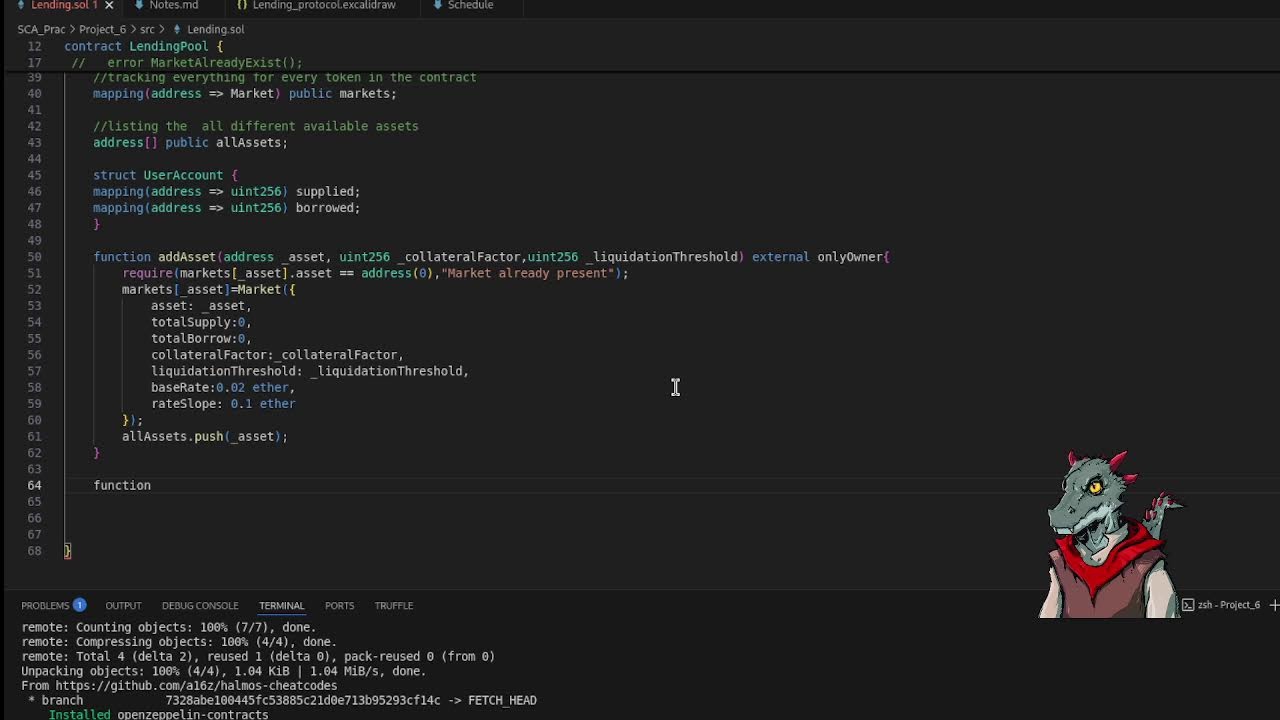The width and height of the screenshot is (1280, 720).
Task: Click the github.com halmos-cheatcodes URL in terminal
Action: (x=196, y=686)
